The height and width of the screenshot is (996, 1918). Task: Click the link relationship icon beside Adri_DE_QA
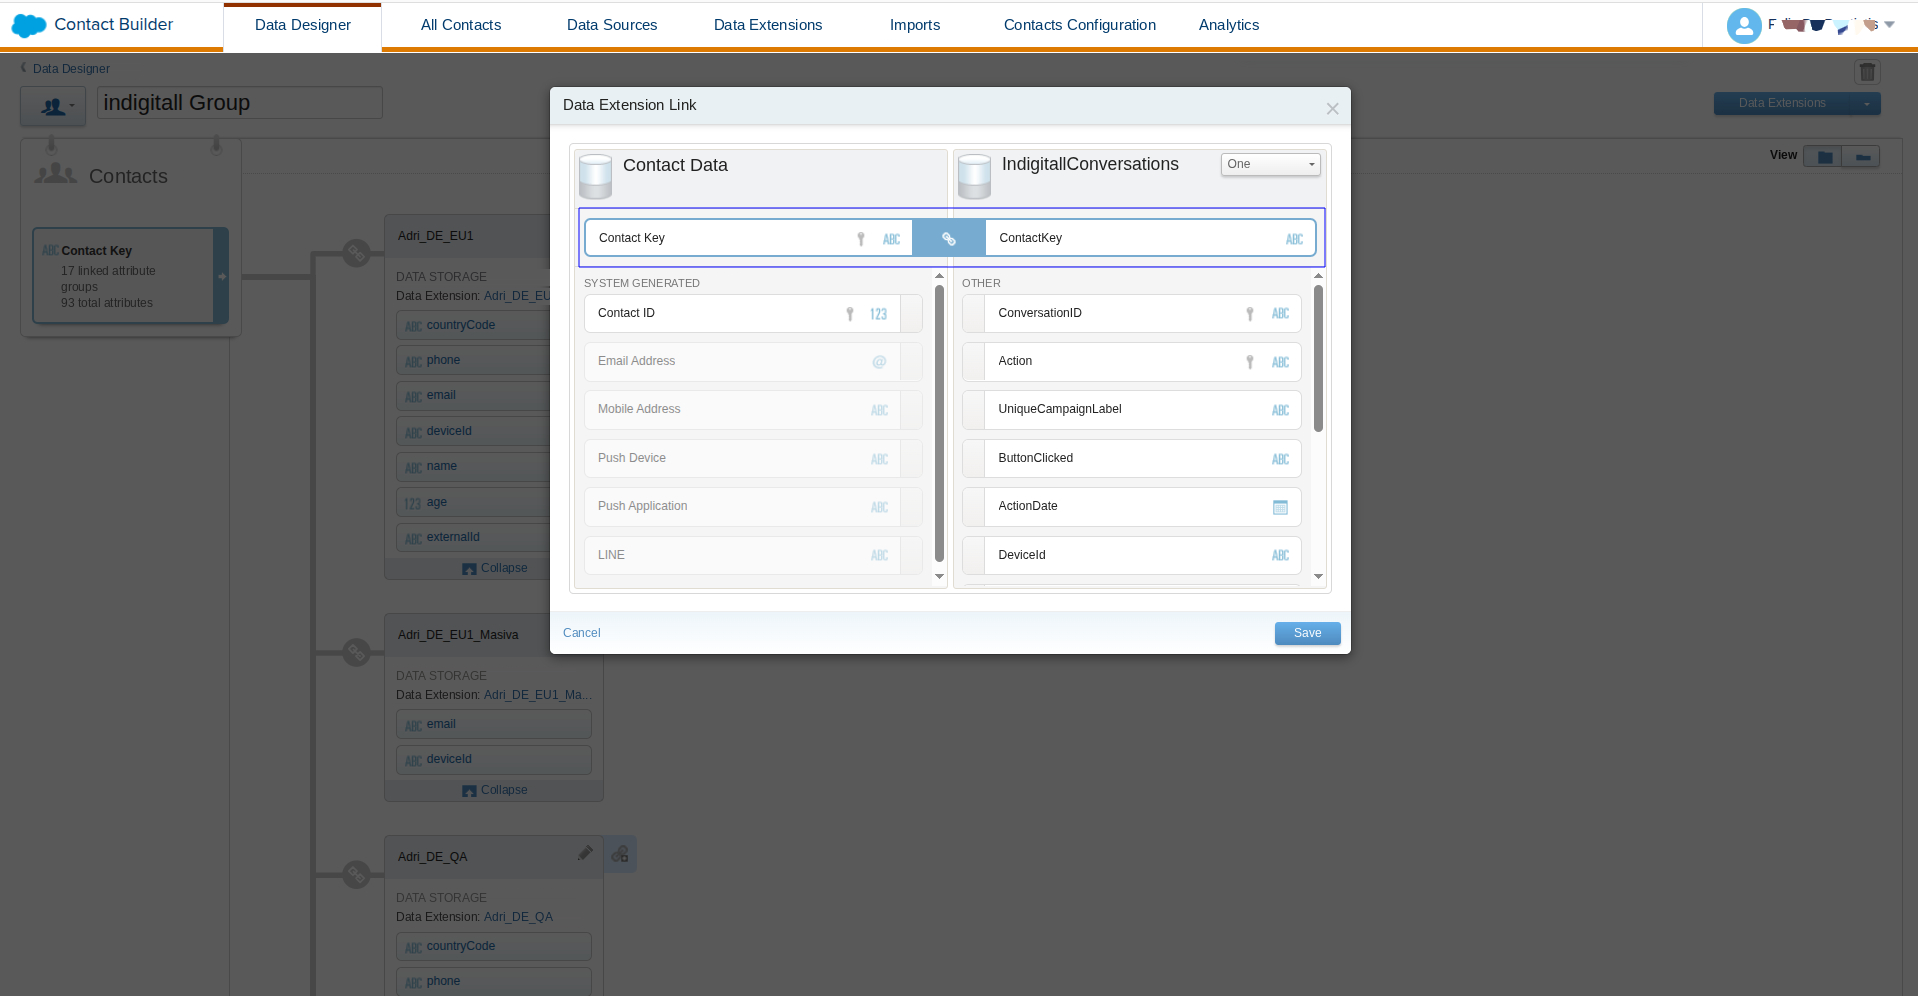coord(620,854)
